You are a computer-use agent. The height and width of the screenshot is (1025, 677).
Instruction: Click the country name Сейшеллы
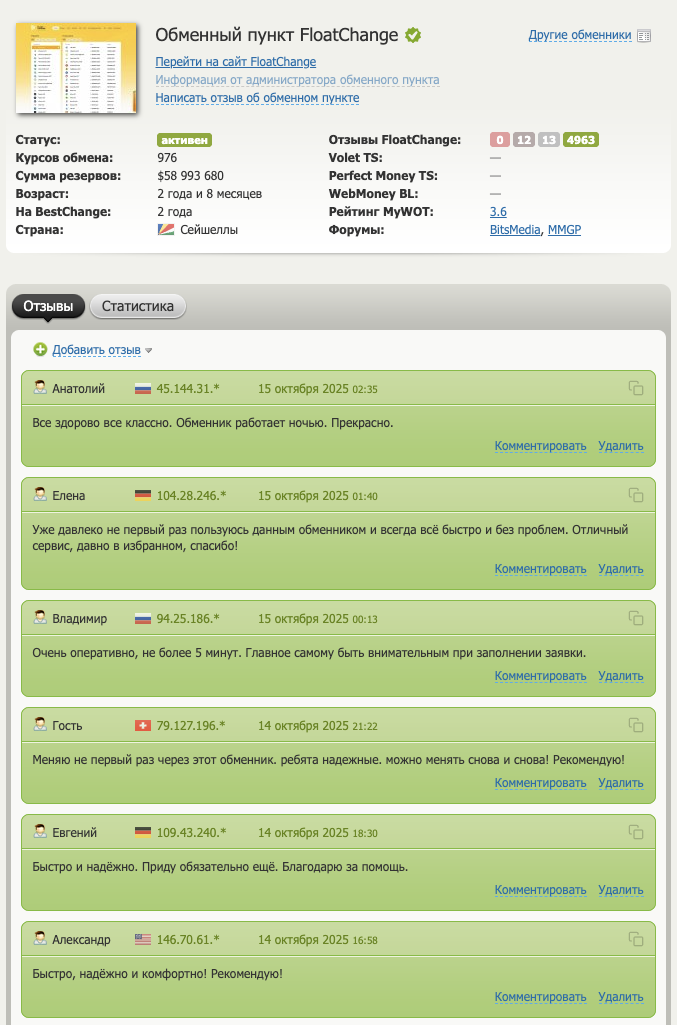(209, 230)
